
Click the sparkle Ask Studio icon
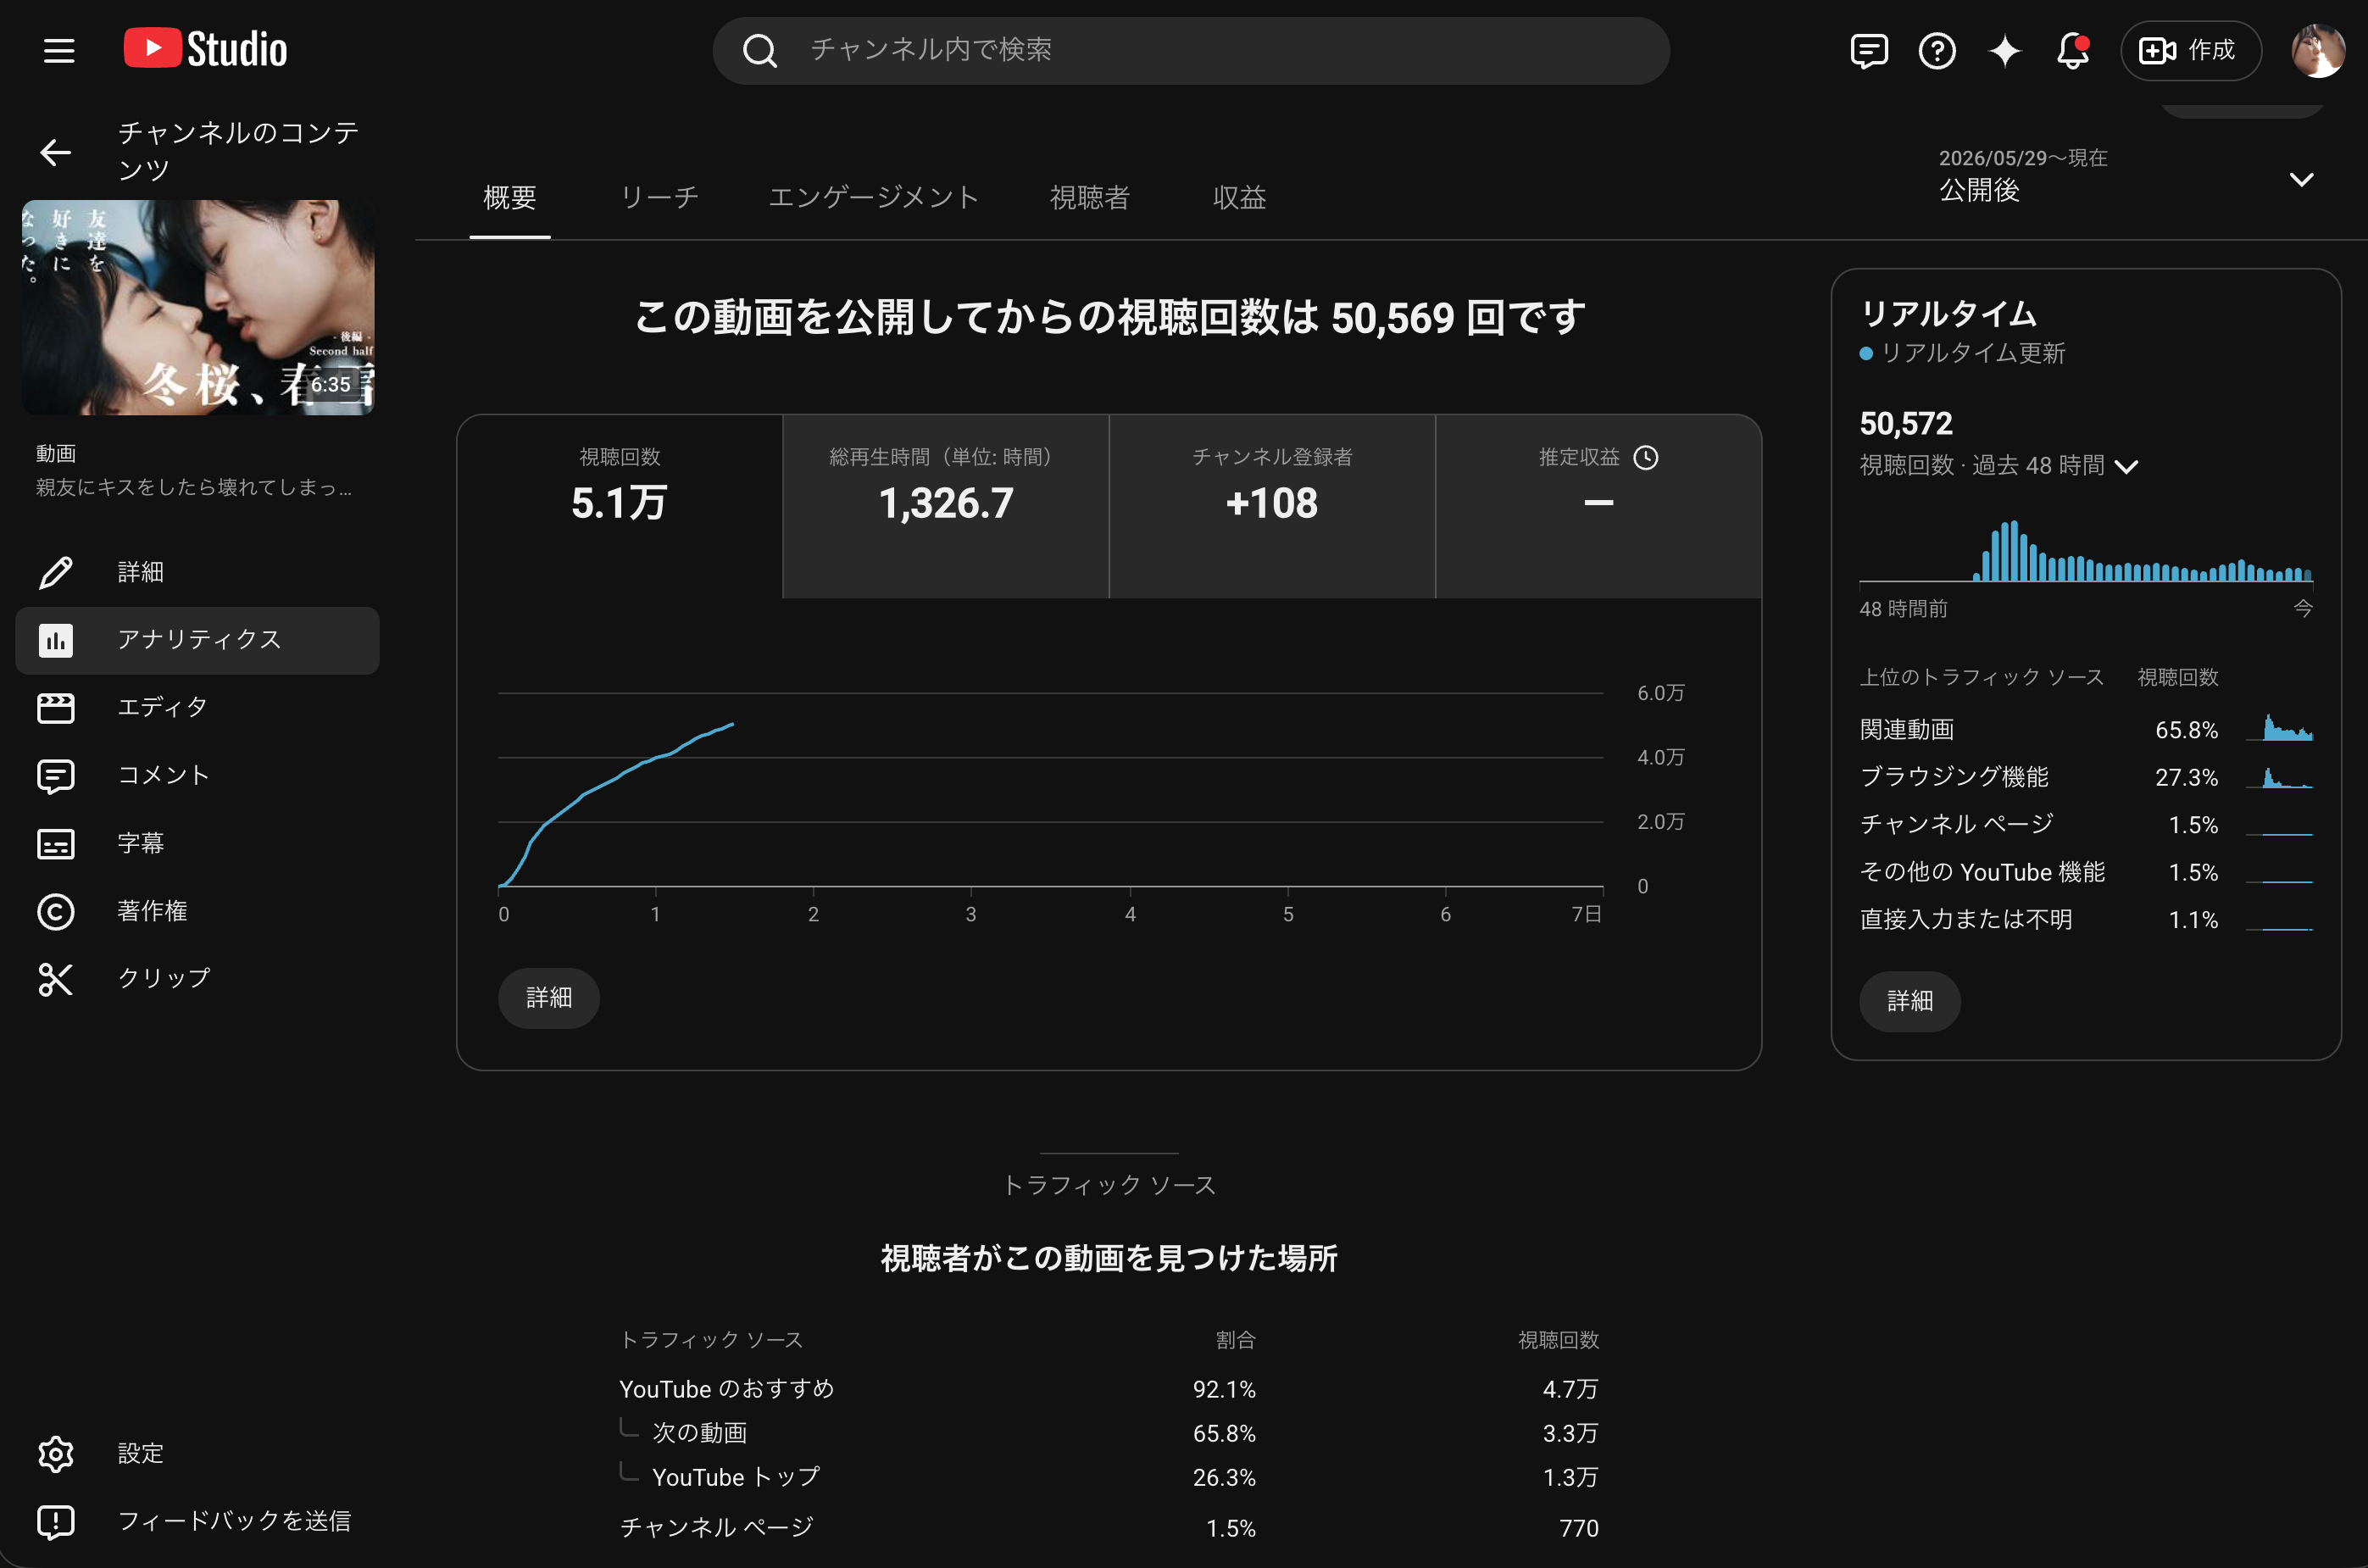tap(2005, 50)
